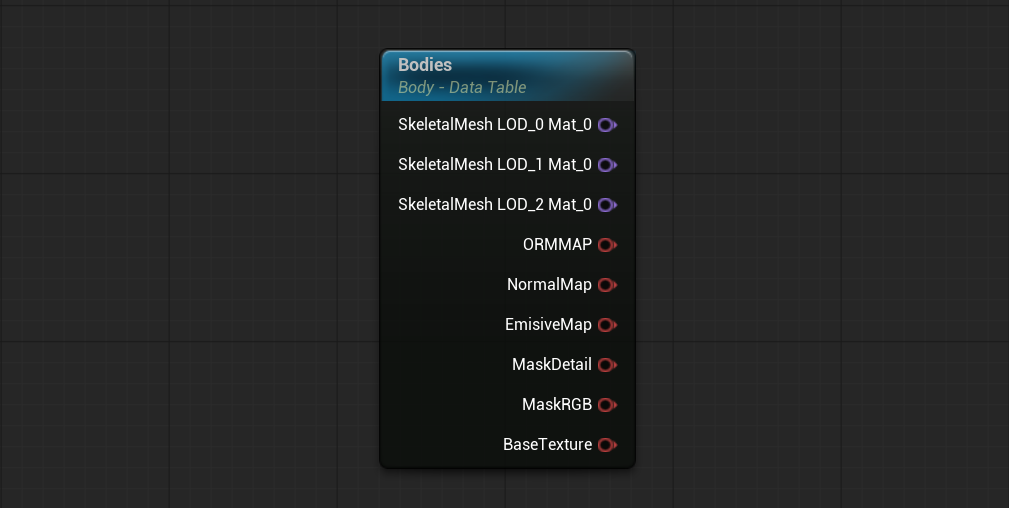Click the MaskDetail output pin
Screen dimensions: 1009x508
click(x=607, y=365)
